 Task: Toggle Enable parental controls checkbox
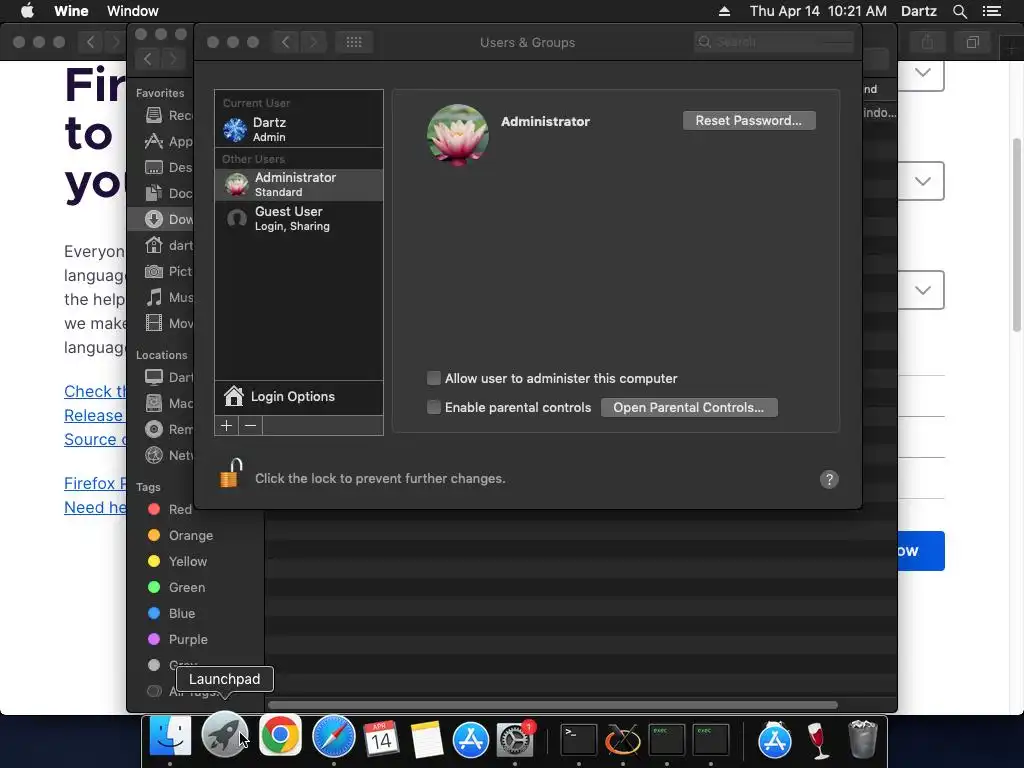click(x=434, y=408)
